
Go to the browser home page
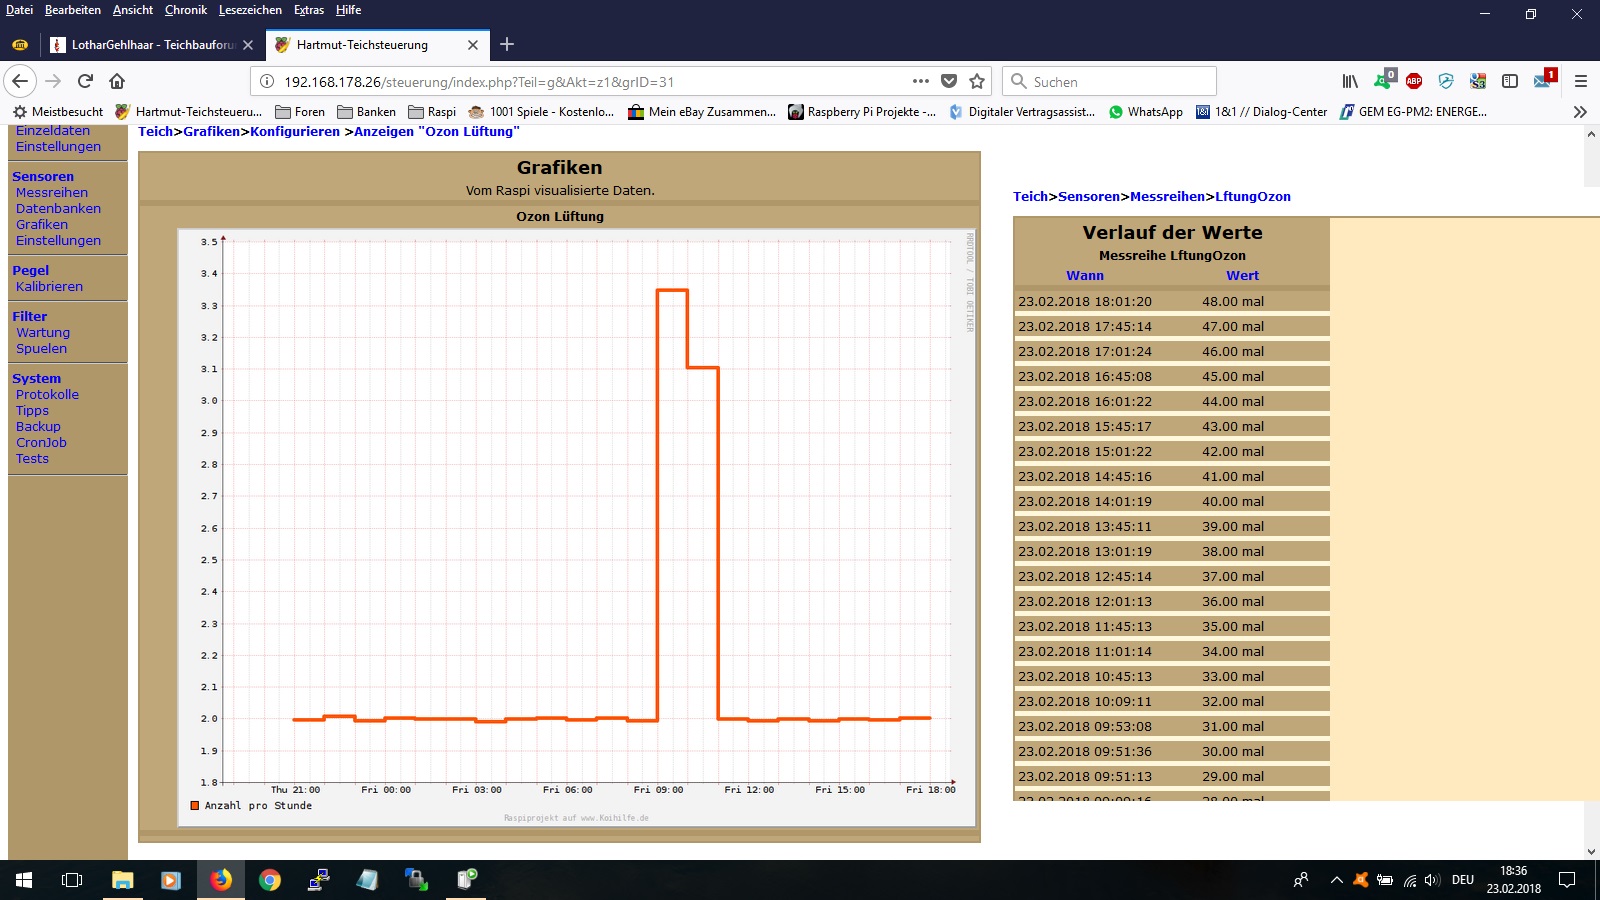pos(117,81)
